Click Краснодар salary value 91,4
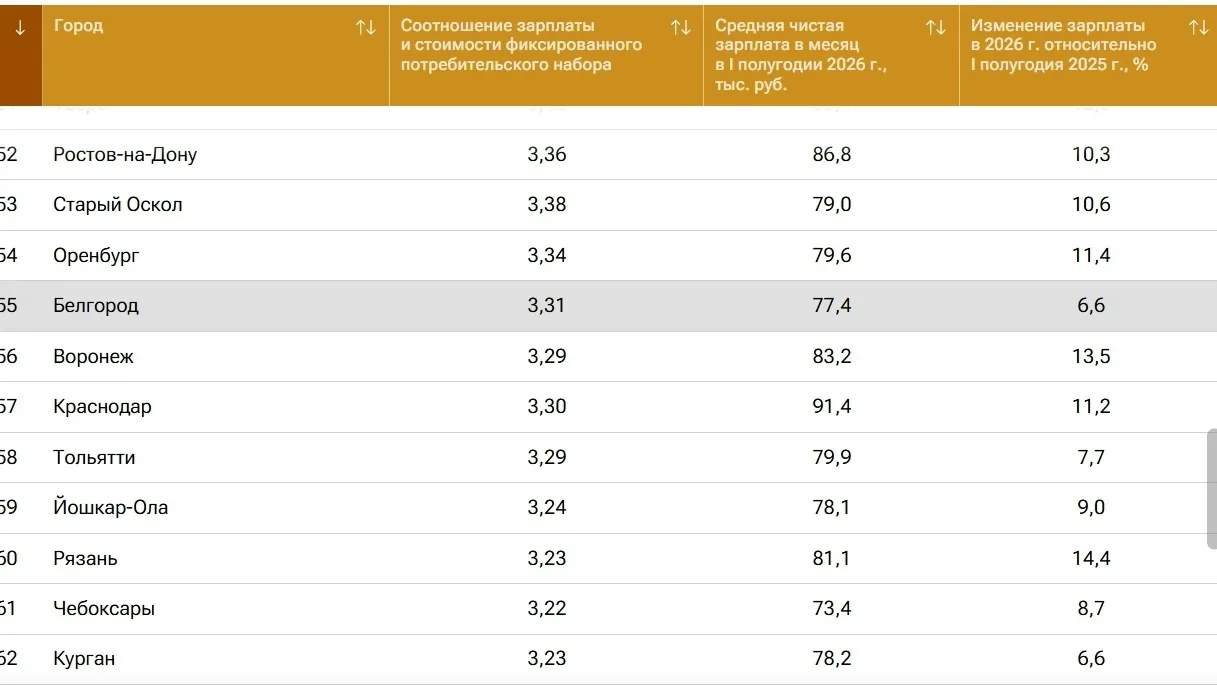The width and height of the screenshot is (1217, 685). 832,407
